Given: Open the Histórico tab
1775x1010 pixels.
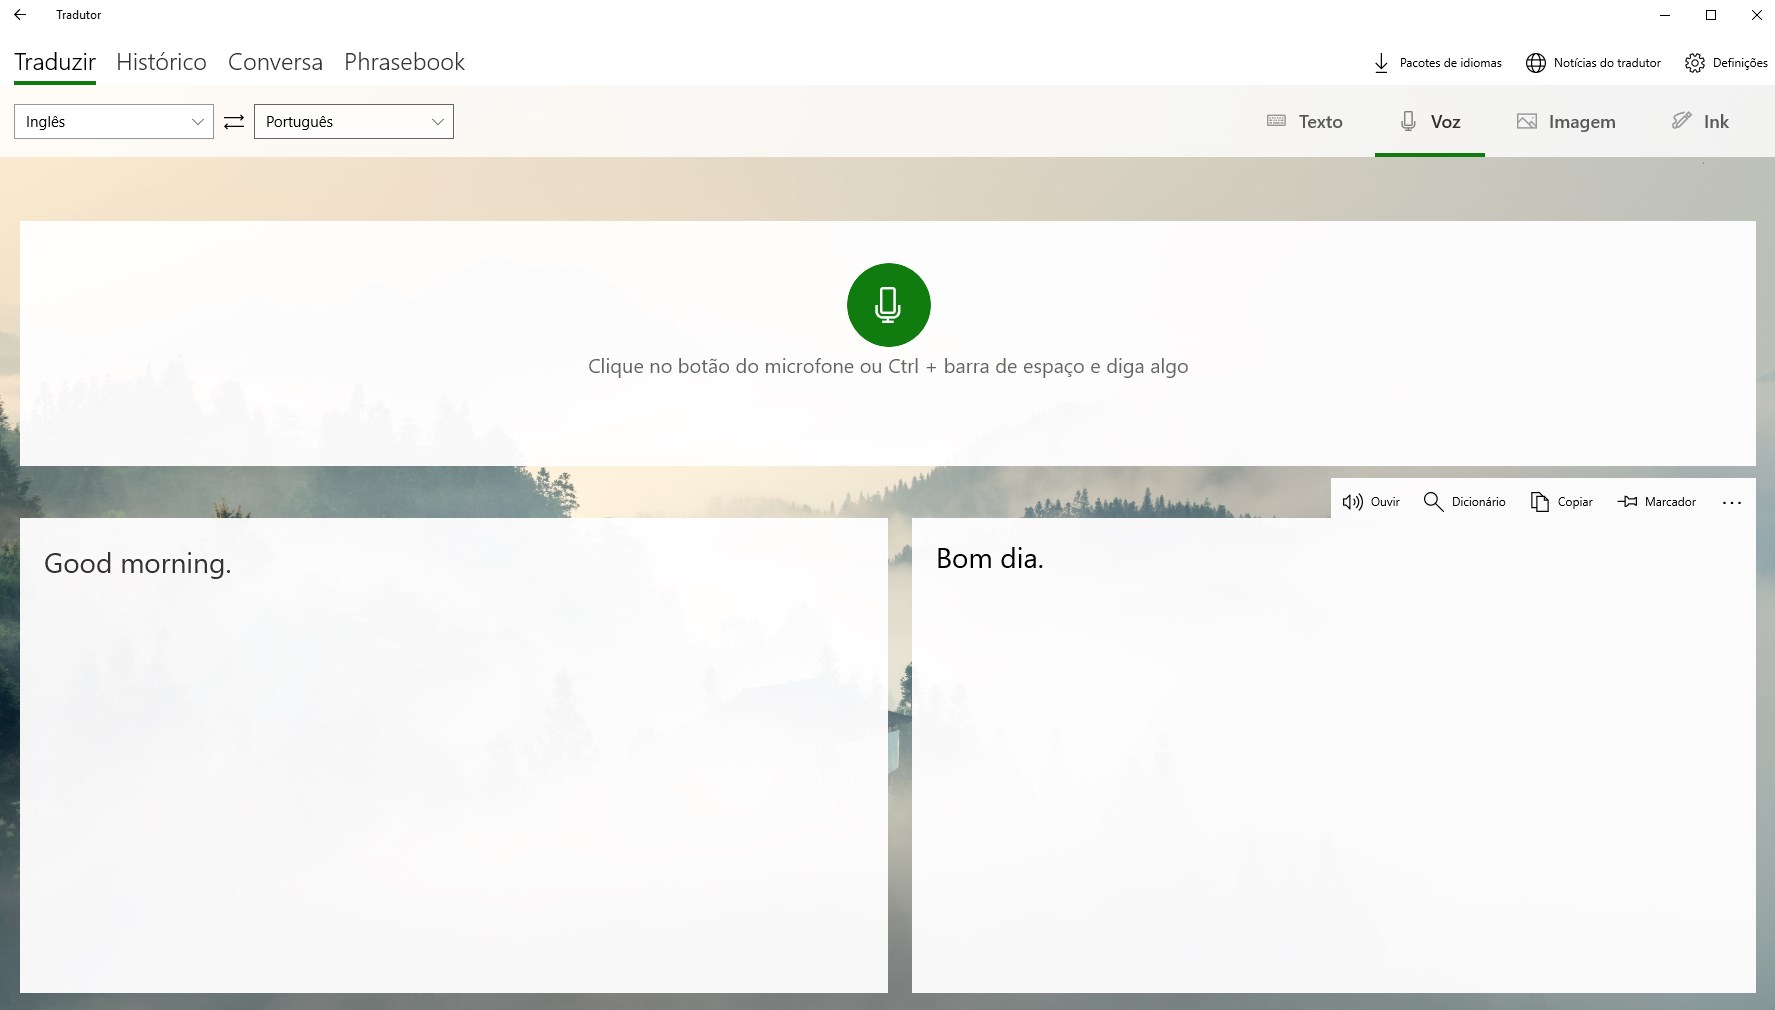Looking at the screenshot, I should [x=161, y=62].
